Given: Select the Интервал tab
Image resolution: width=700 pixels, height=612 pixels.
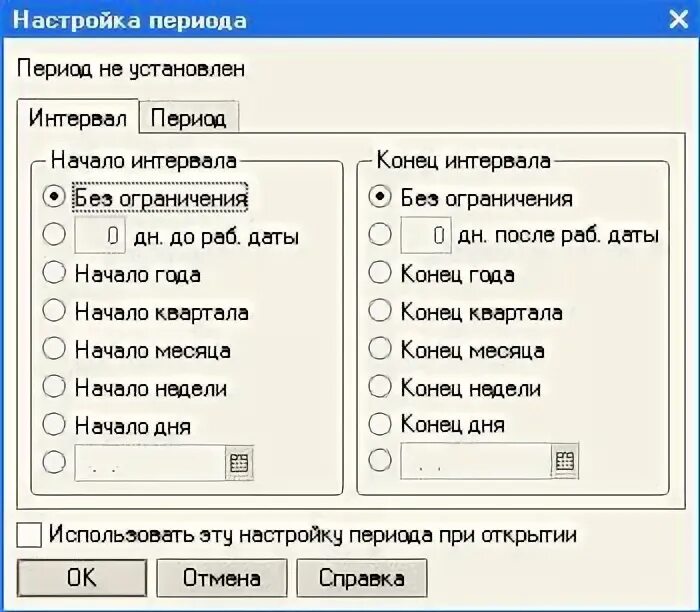Looking at the screenshot, I should tap(78, 117).
